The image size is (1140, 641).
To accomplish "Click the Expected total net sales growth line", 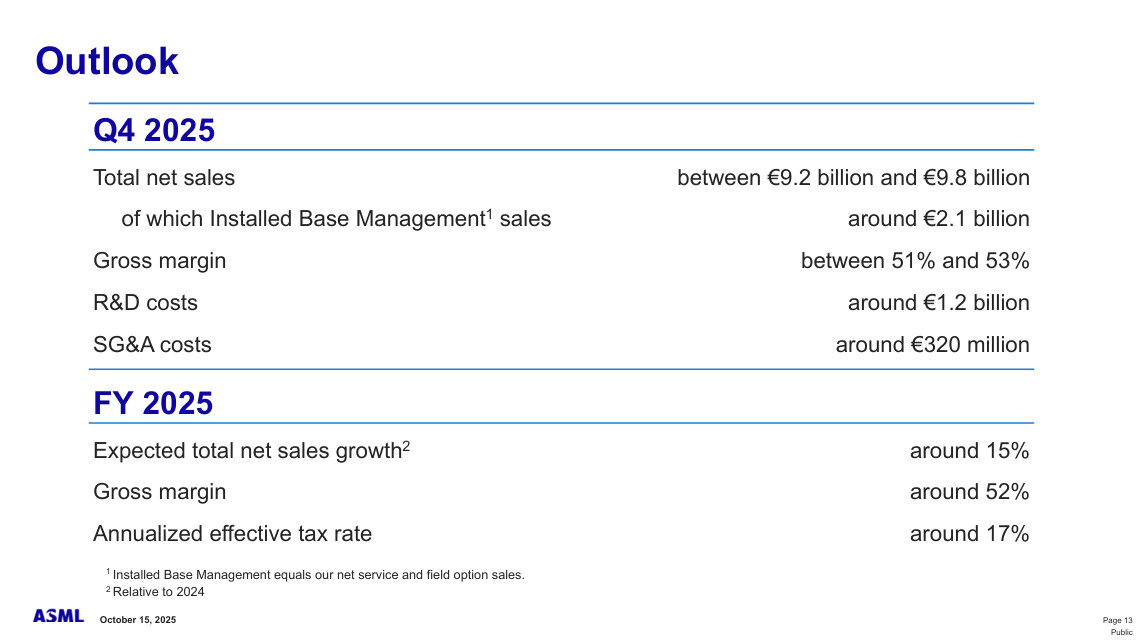I will (x=252, y=450).
